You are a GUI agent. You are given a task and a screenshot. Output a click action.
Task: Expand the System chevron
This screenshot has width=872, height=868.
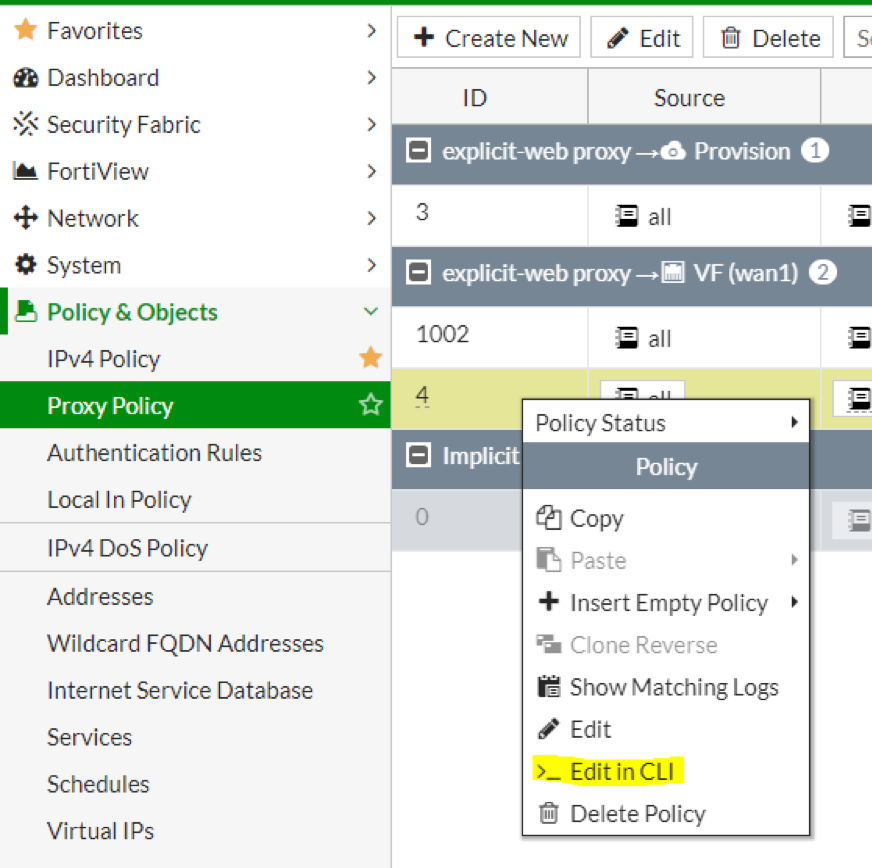371,265
